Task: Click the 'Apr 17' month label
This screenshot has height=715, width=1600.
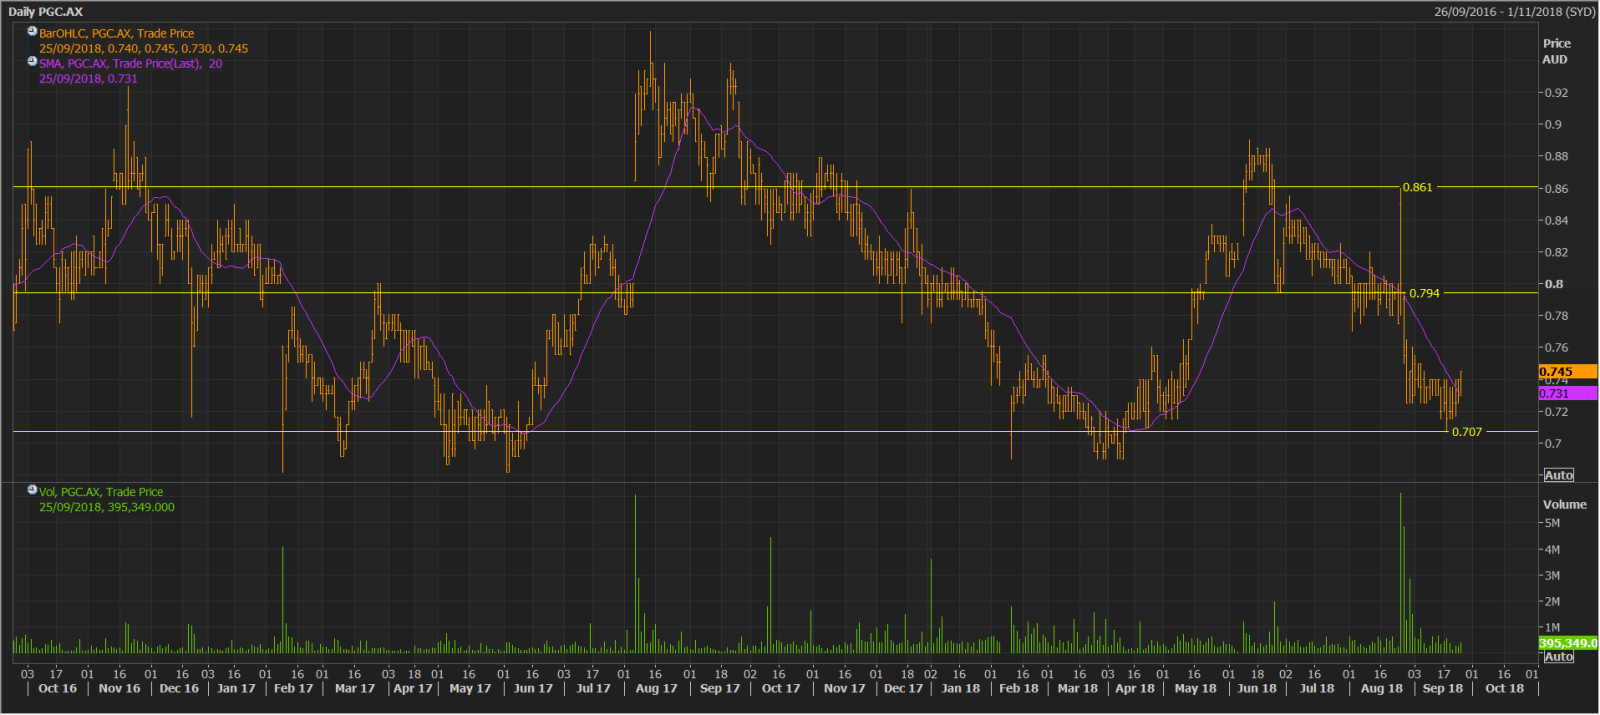Action: [x=413, y=688]
